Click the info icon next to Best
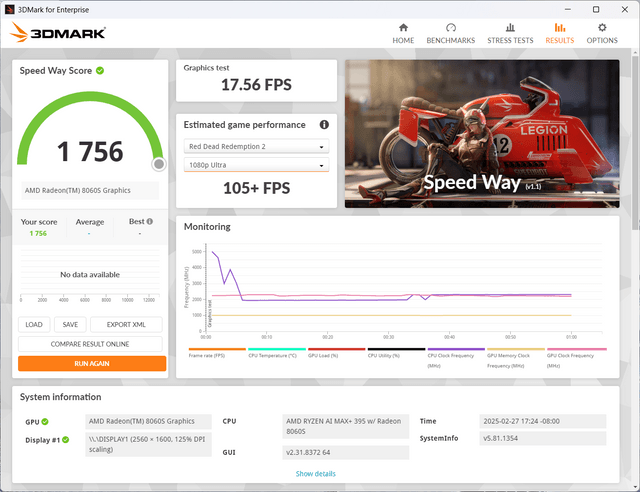The height and width of the screenshot is (492, 640). tap(150, 221)
